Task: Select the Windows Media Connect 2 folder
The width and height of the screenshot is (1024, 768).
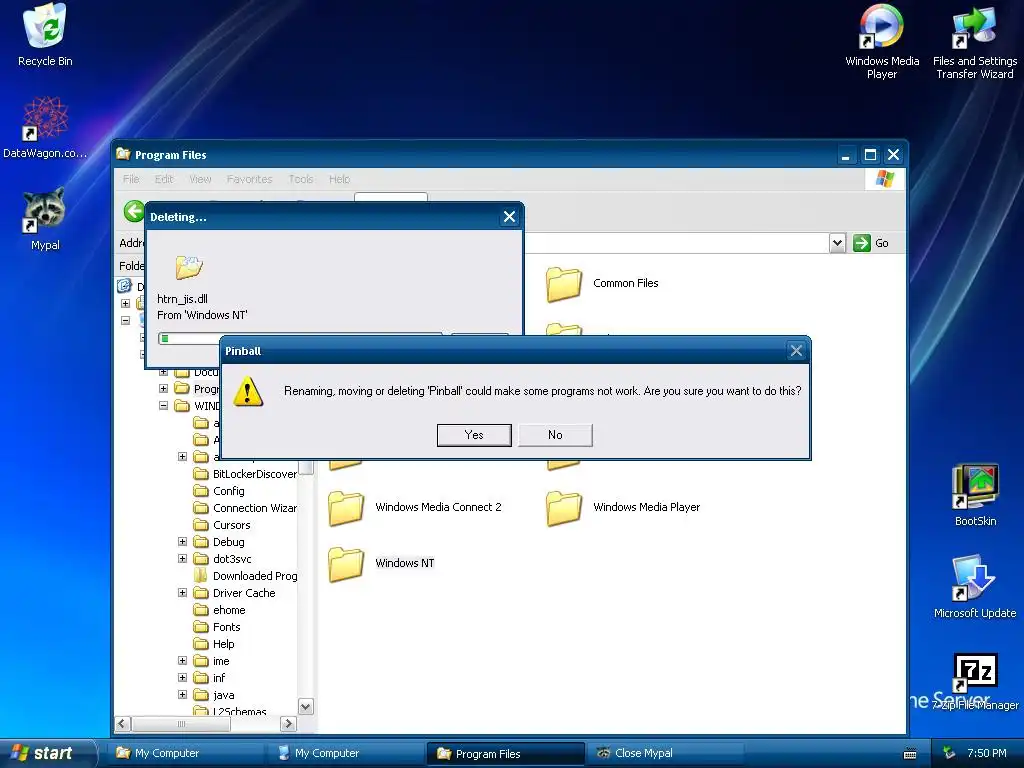Action: tap(415, 507)
